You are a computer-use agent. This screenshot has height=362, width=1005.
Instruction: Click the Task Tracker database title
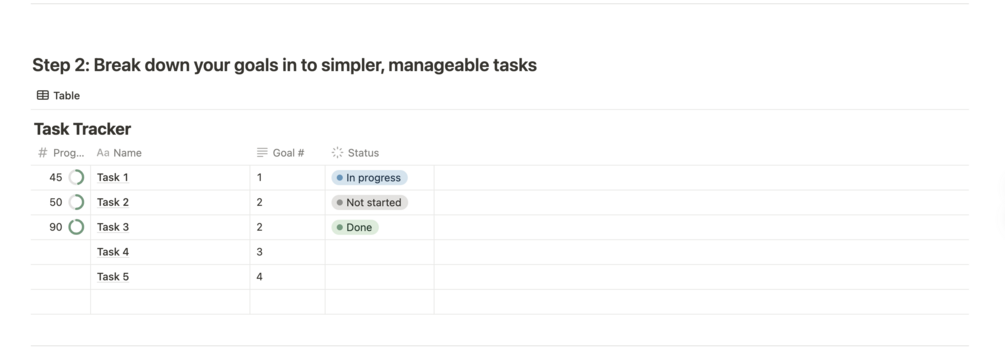click(x=83, y=129)
